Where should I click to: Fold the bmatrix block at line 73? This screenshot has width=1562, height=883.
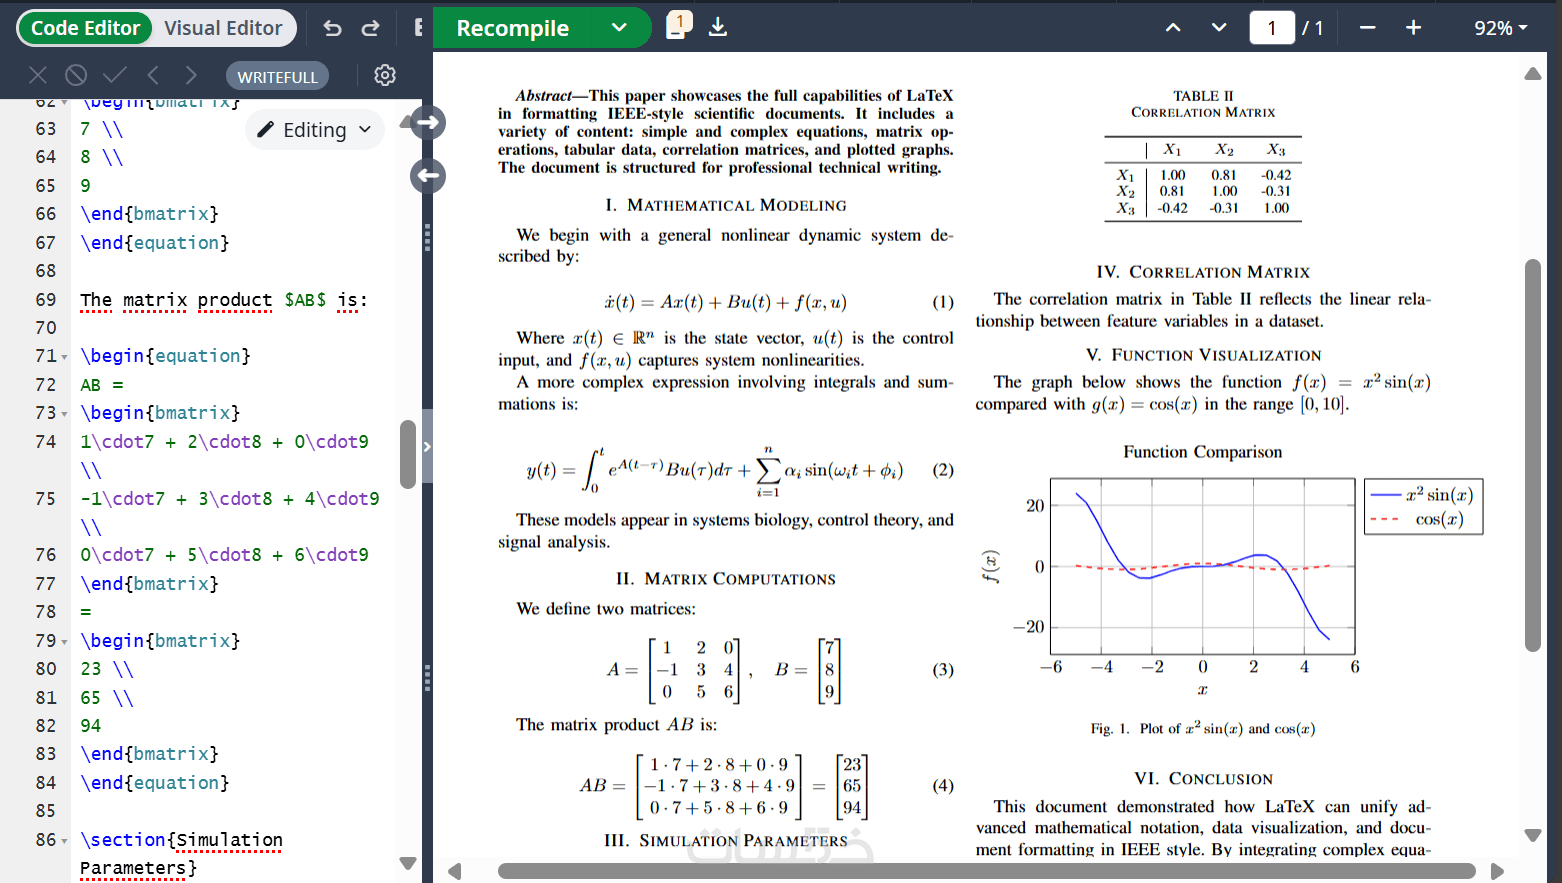click(65, 414)
